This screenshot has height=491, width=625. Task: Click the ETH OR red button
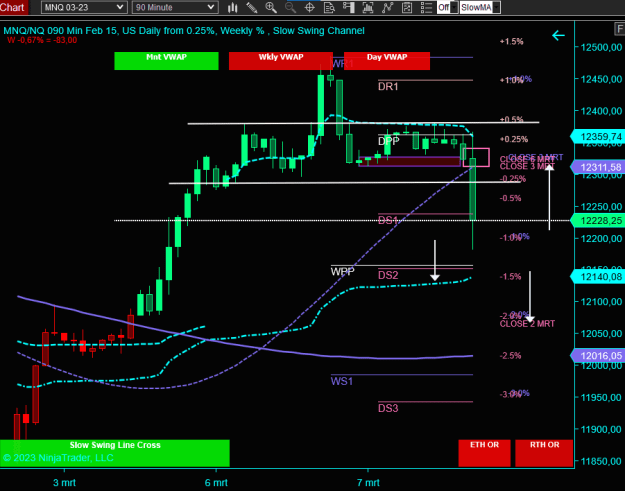click(x=484, y=453)
